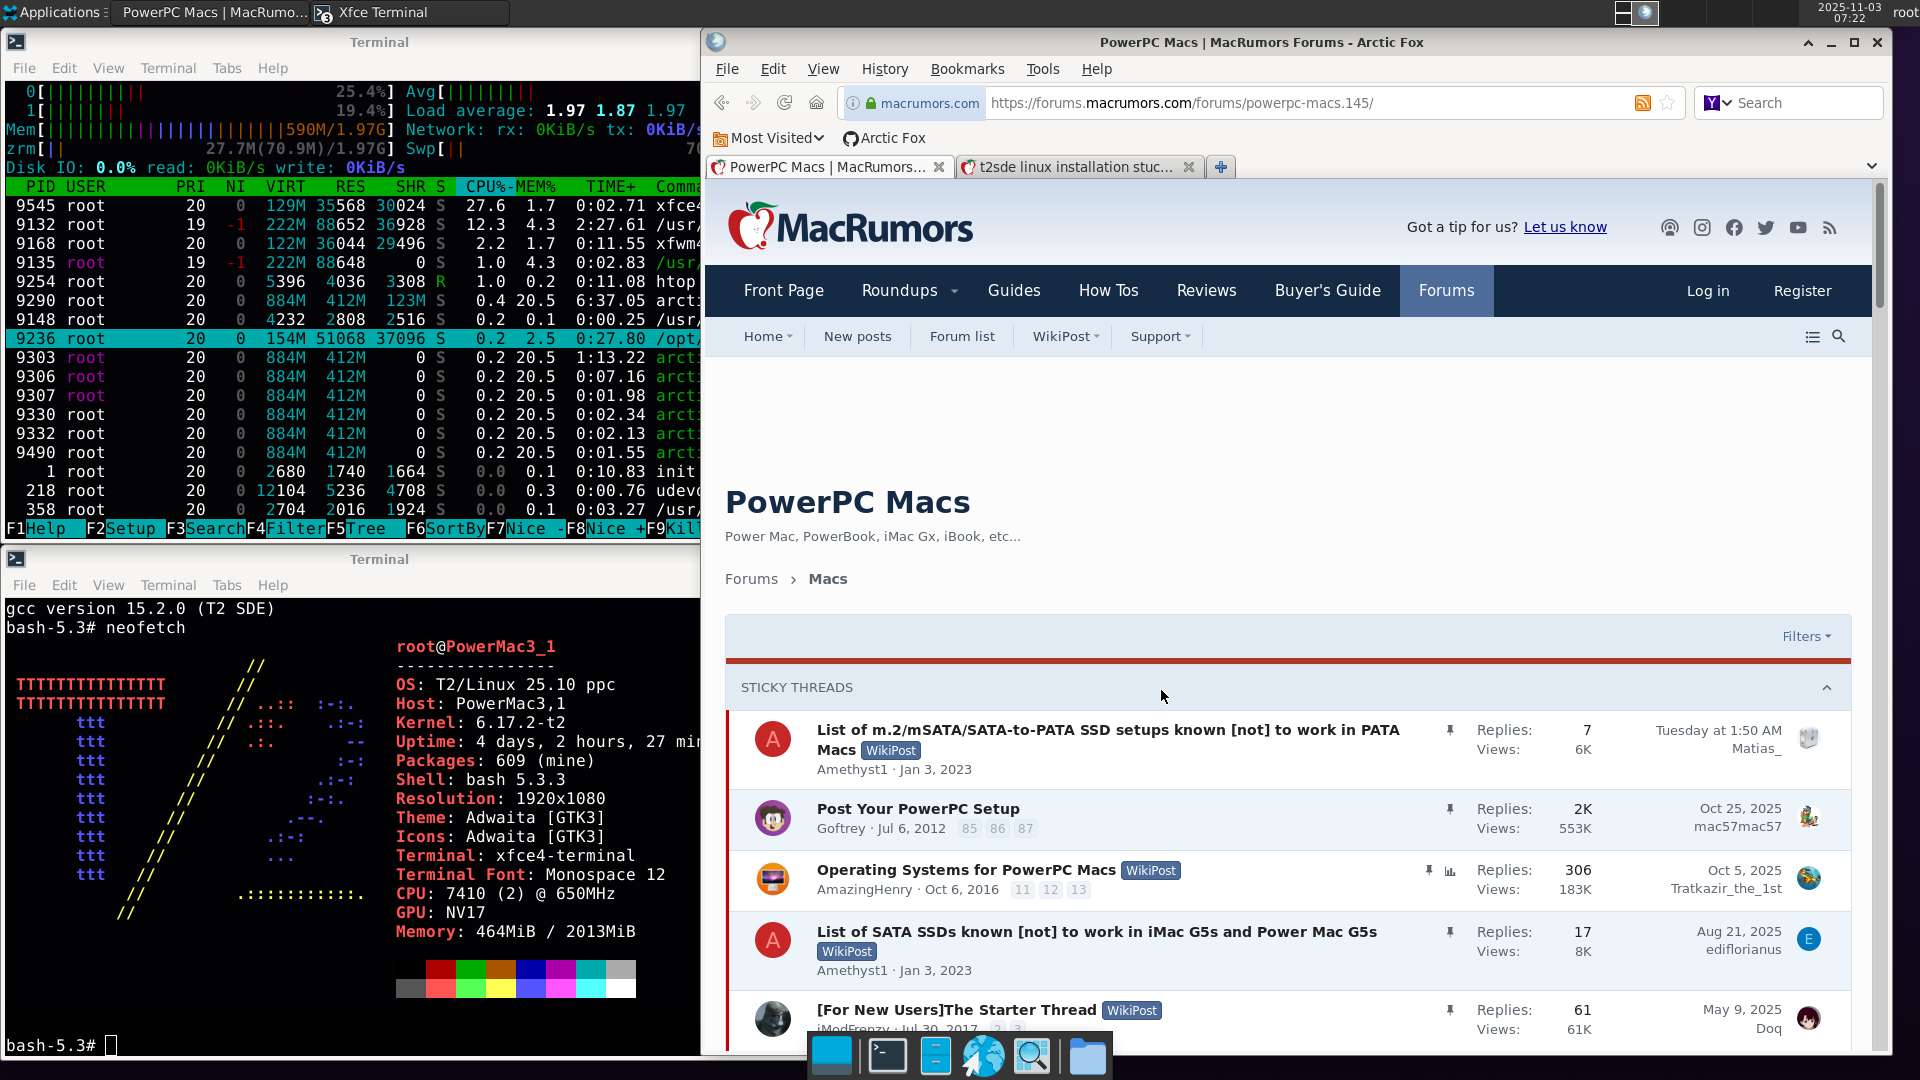
Task: Open new browser tab with plus icon
Action: tap(1221, 167)
